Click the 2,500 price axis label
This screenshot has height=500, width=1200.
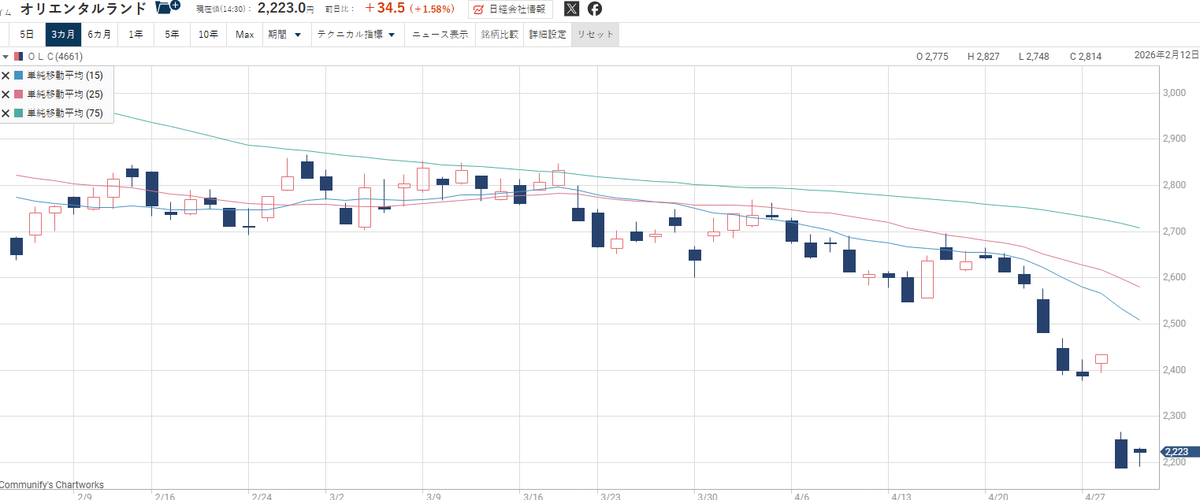[x=1172, y=324]
